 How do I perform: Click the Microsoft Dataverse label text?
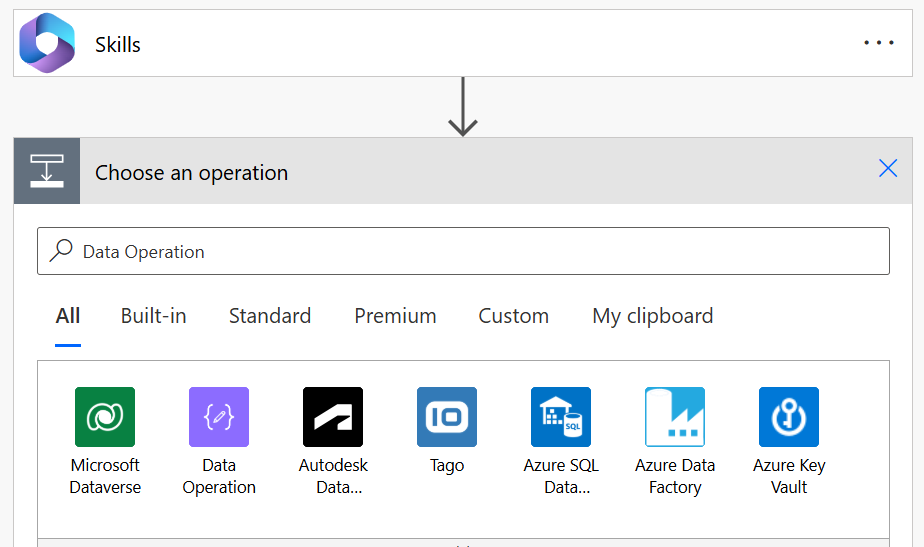pyautogui.click(x=105, y=476)
